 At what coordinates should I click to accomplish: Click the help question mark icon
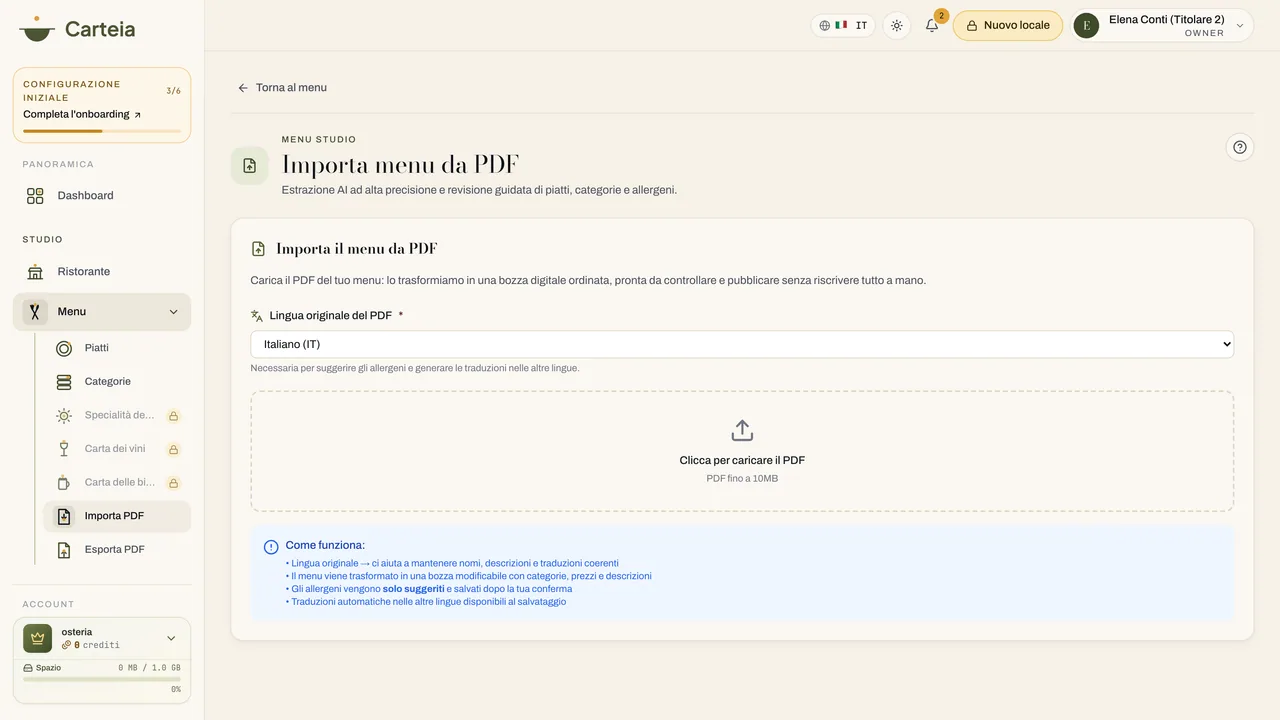pos(1240,147)
